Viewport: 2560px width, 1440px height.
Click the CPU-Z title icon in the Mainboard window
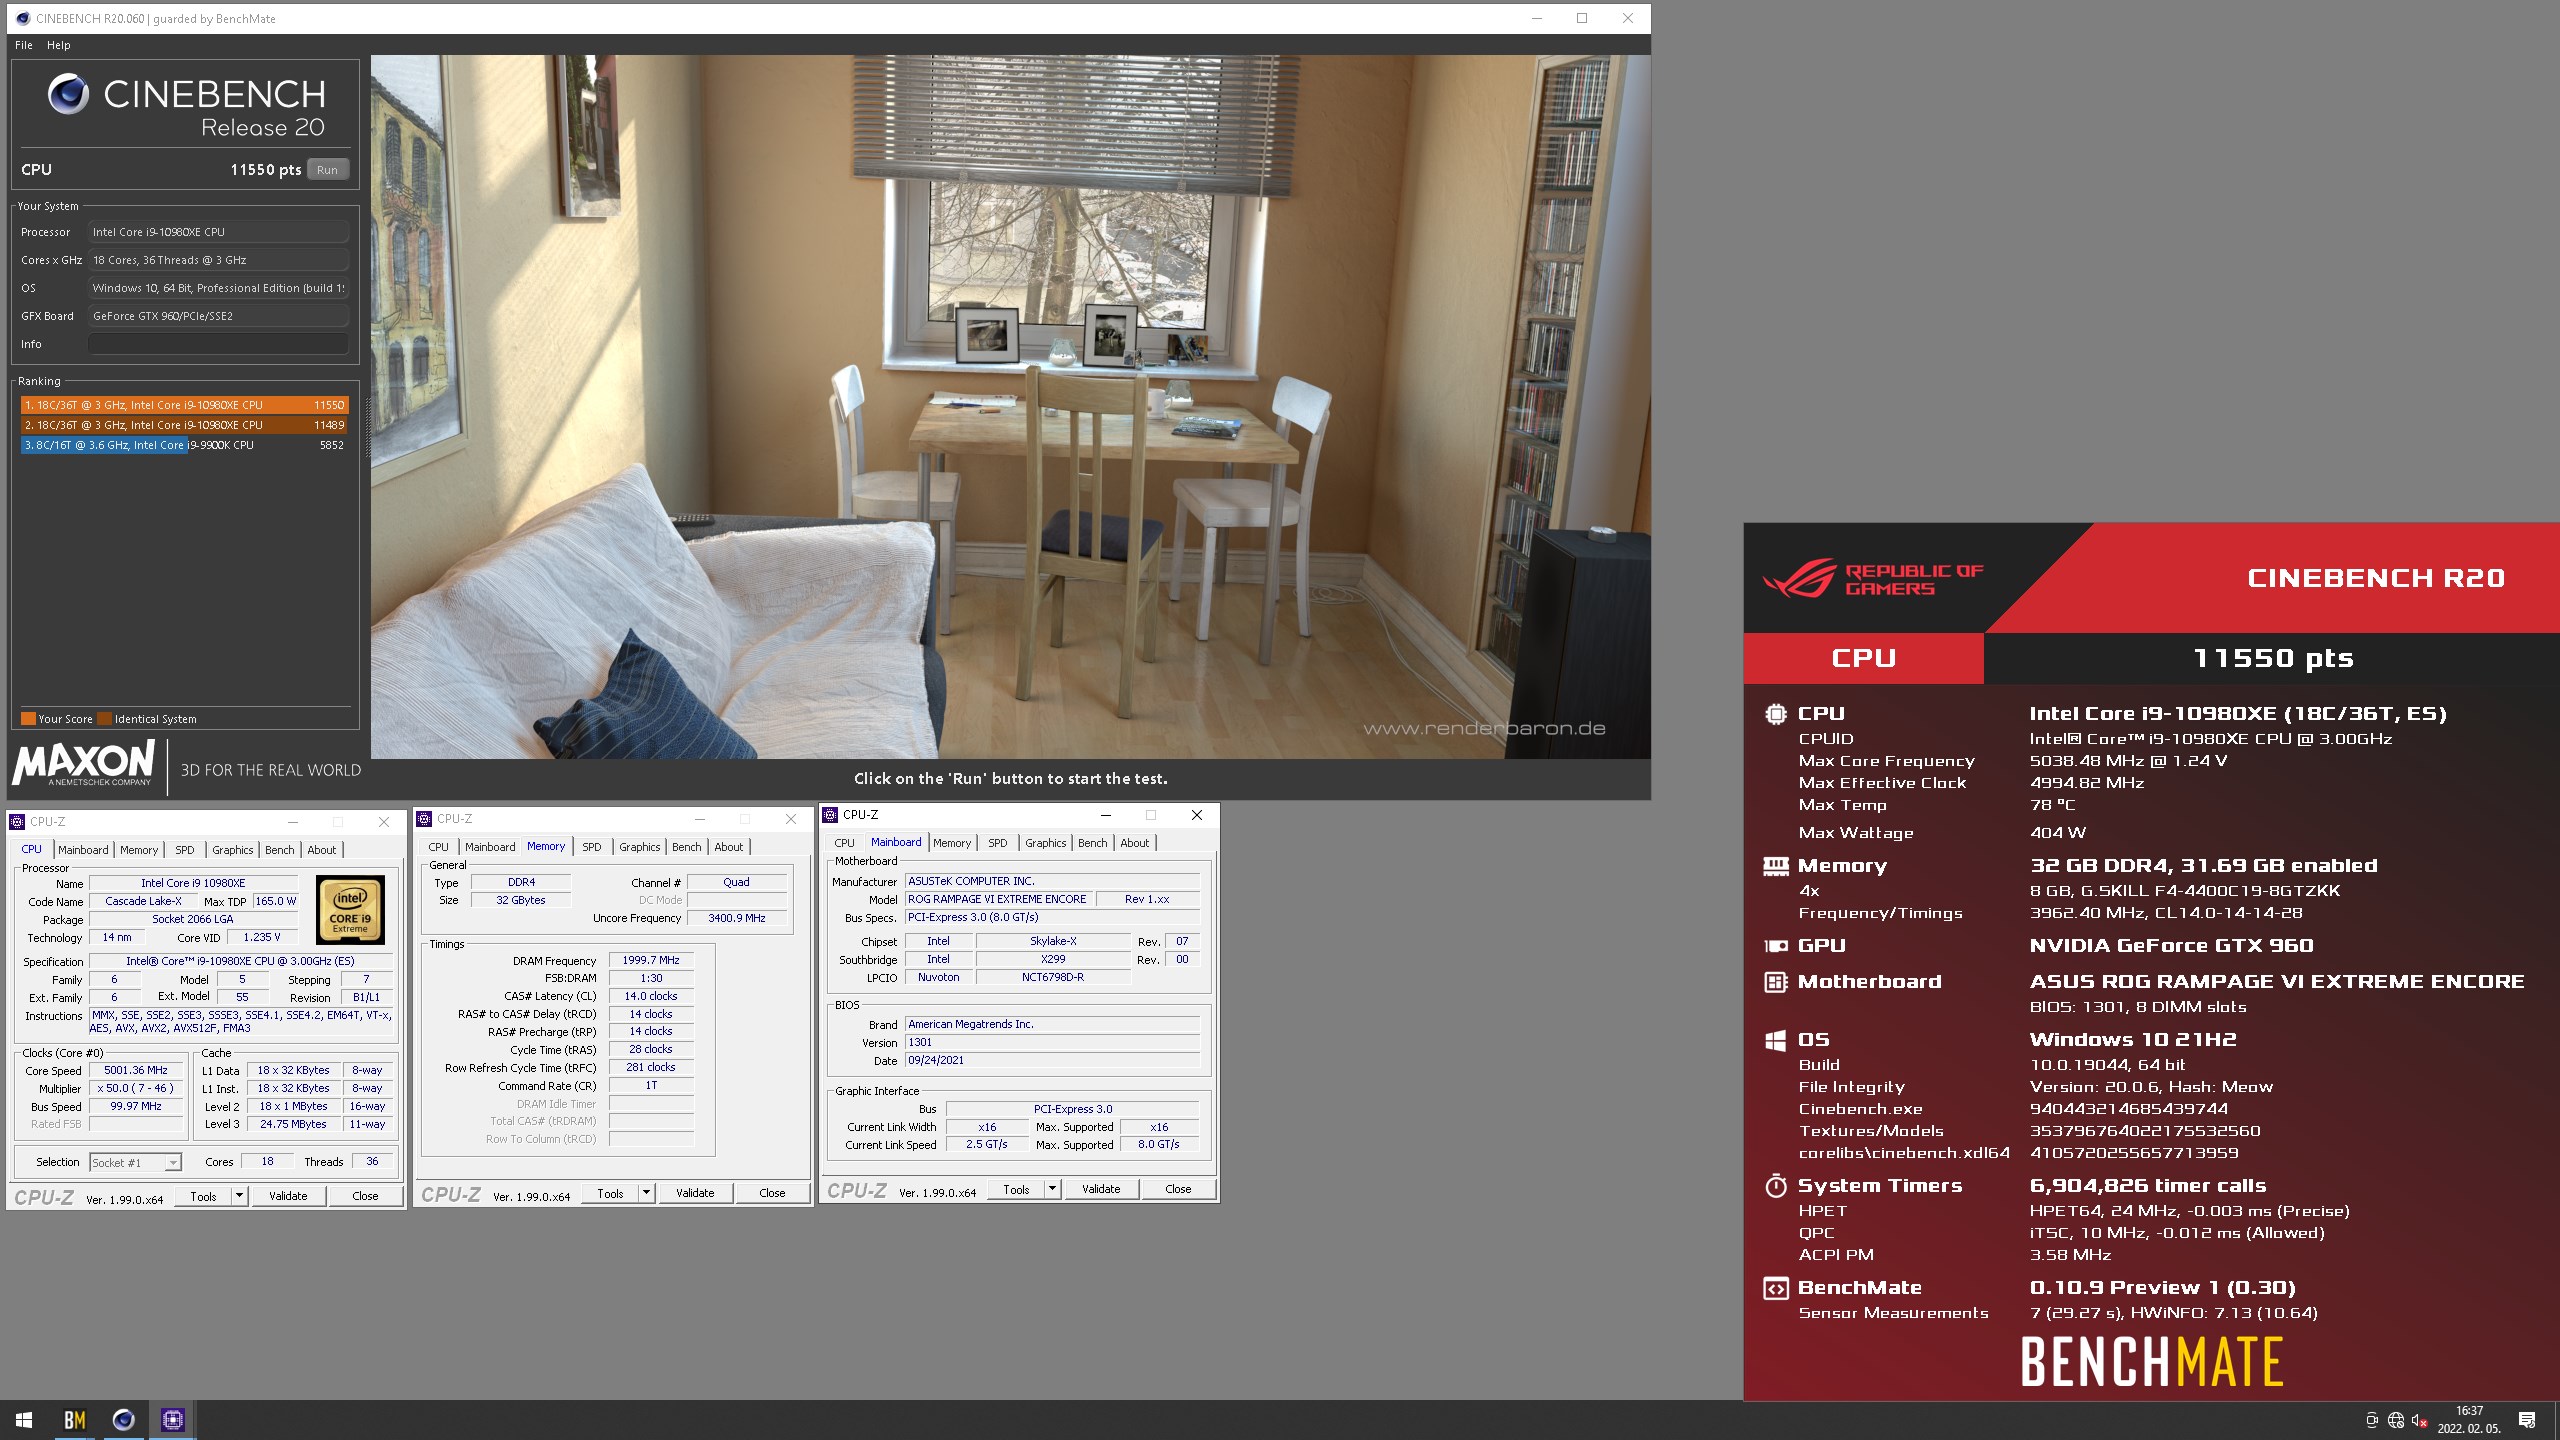[x=830, y=815]
